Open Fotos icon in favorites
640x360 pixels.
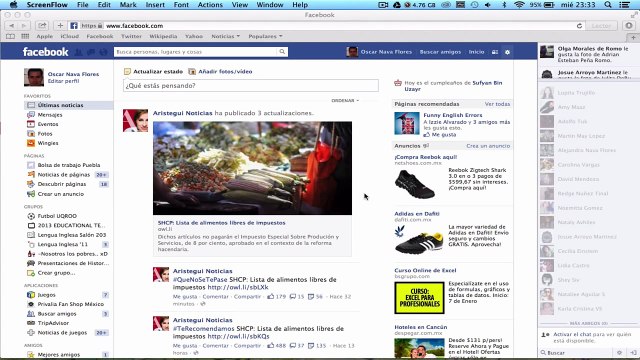pos(31,133)
